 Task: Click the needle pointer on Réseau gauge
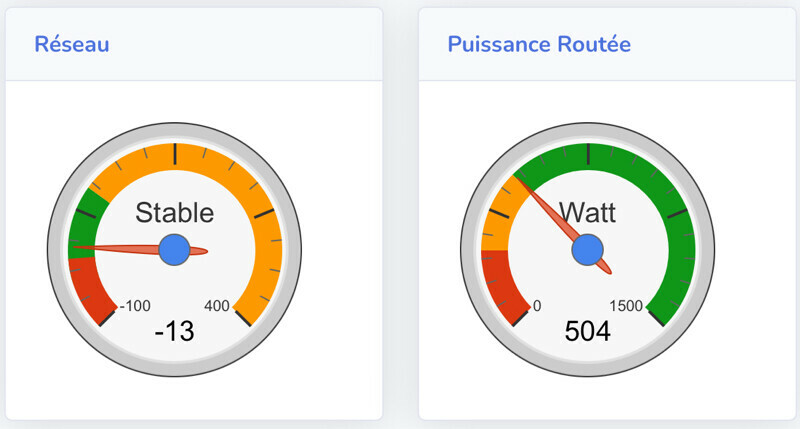[x=120, y=247]
